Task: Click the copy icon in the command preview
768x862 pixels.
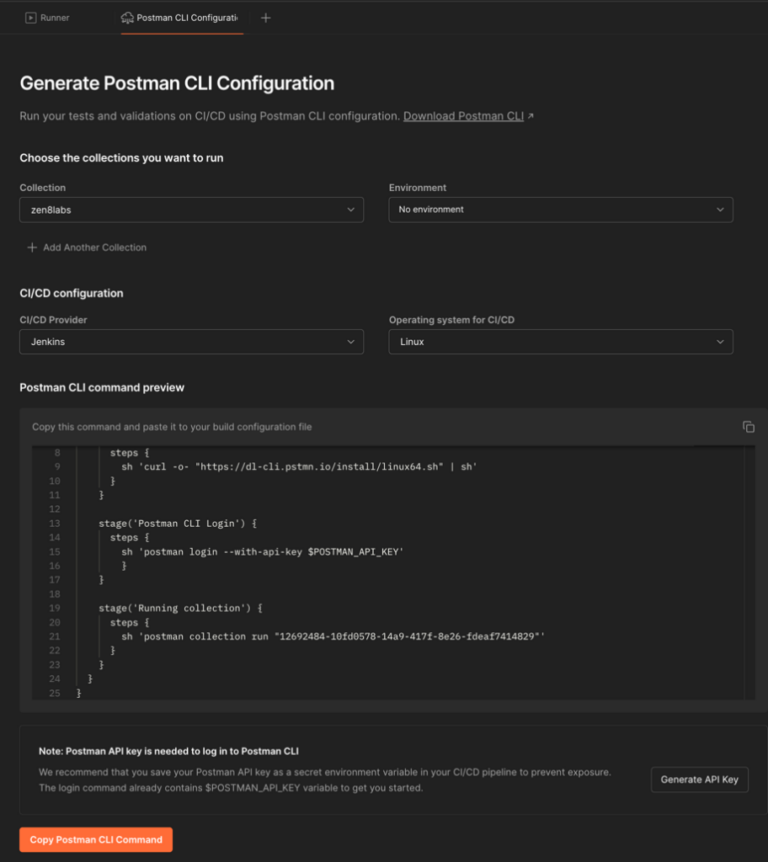Action: click(748, 426)
